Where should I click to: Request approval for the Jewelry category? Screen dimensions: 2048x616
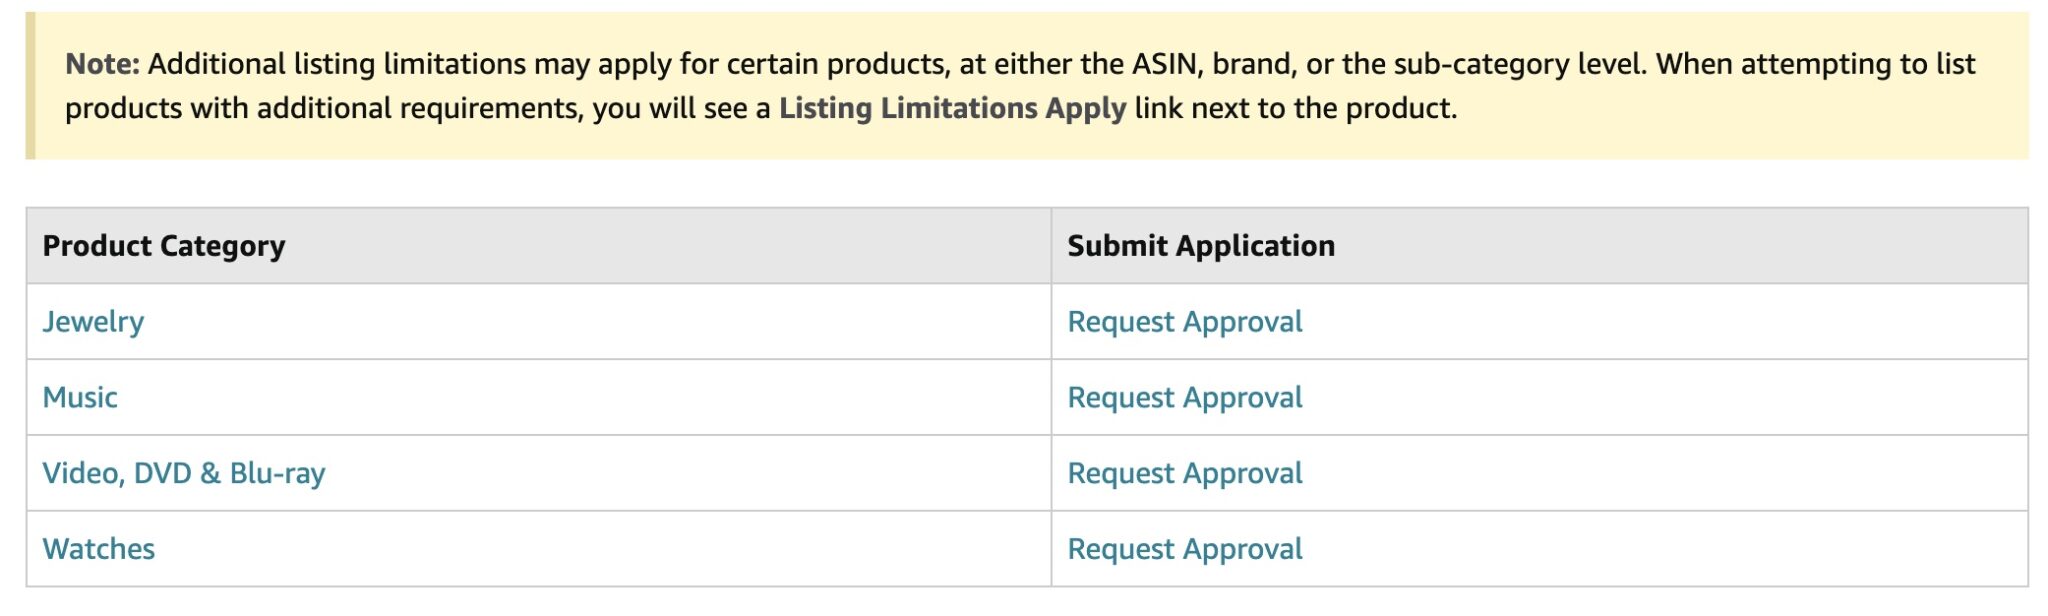[1185, 322]
